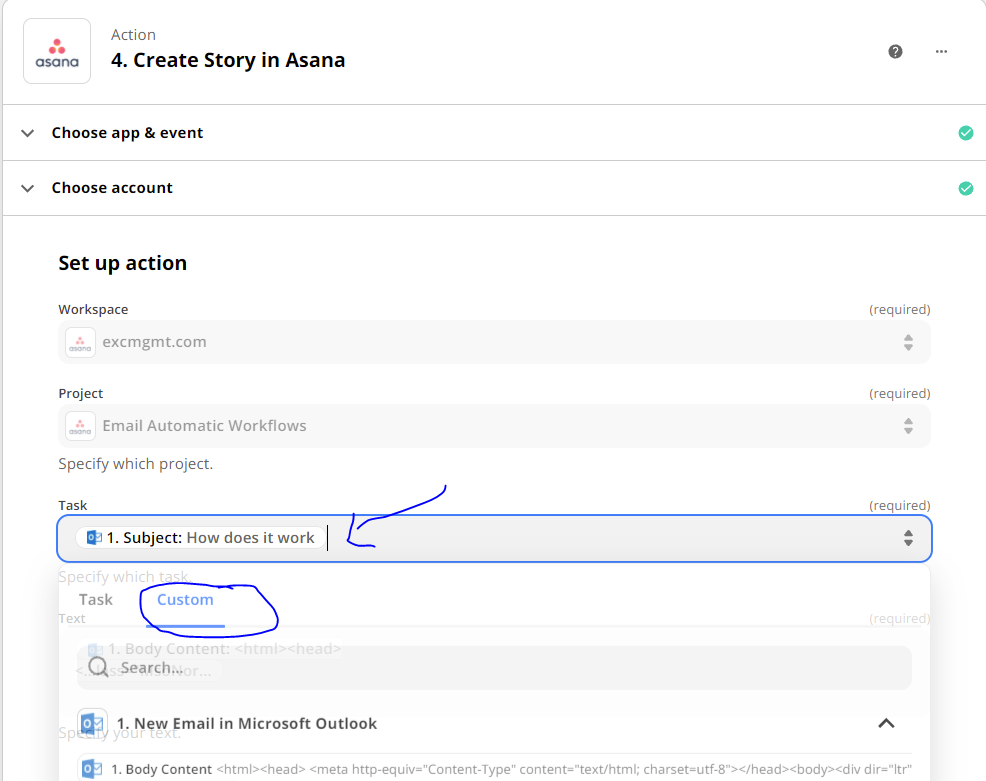The width and height of the screenshot is (986, 781).
Task: Open the Project dropdown arrows
Action: pos(908,426)
